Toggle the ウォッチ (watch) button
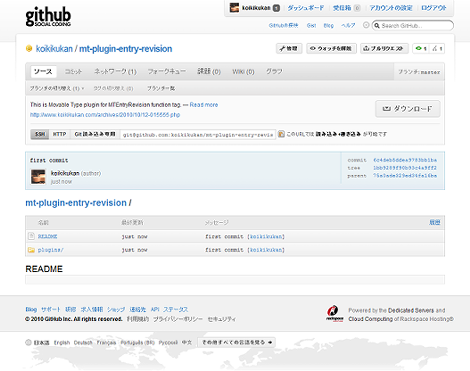Image resolution: width=470 pixels, height=371 pixels. pos(331,49)
